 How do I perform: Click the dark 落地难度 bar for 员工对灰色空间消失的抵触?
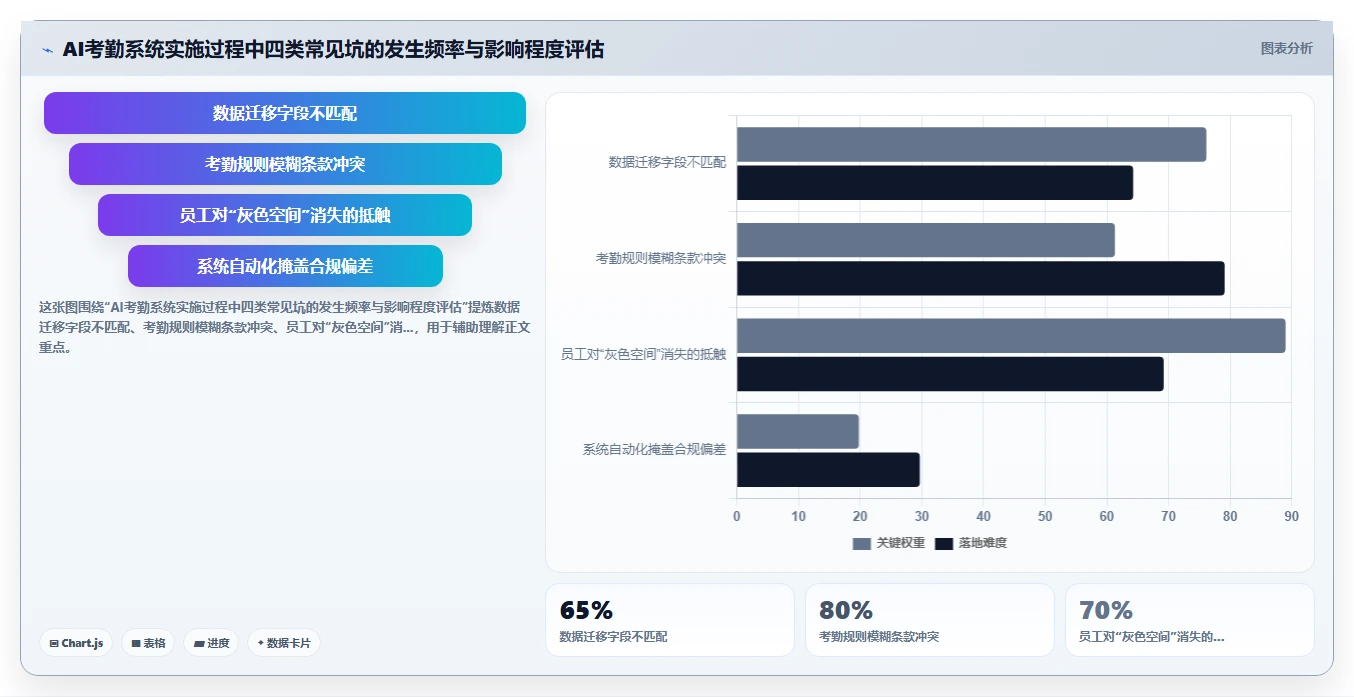pos(950,374)
